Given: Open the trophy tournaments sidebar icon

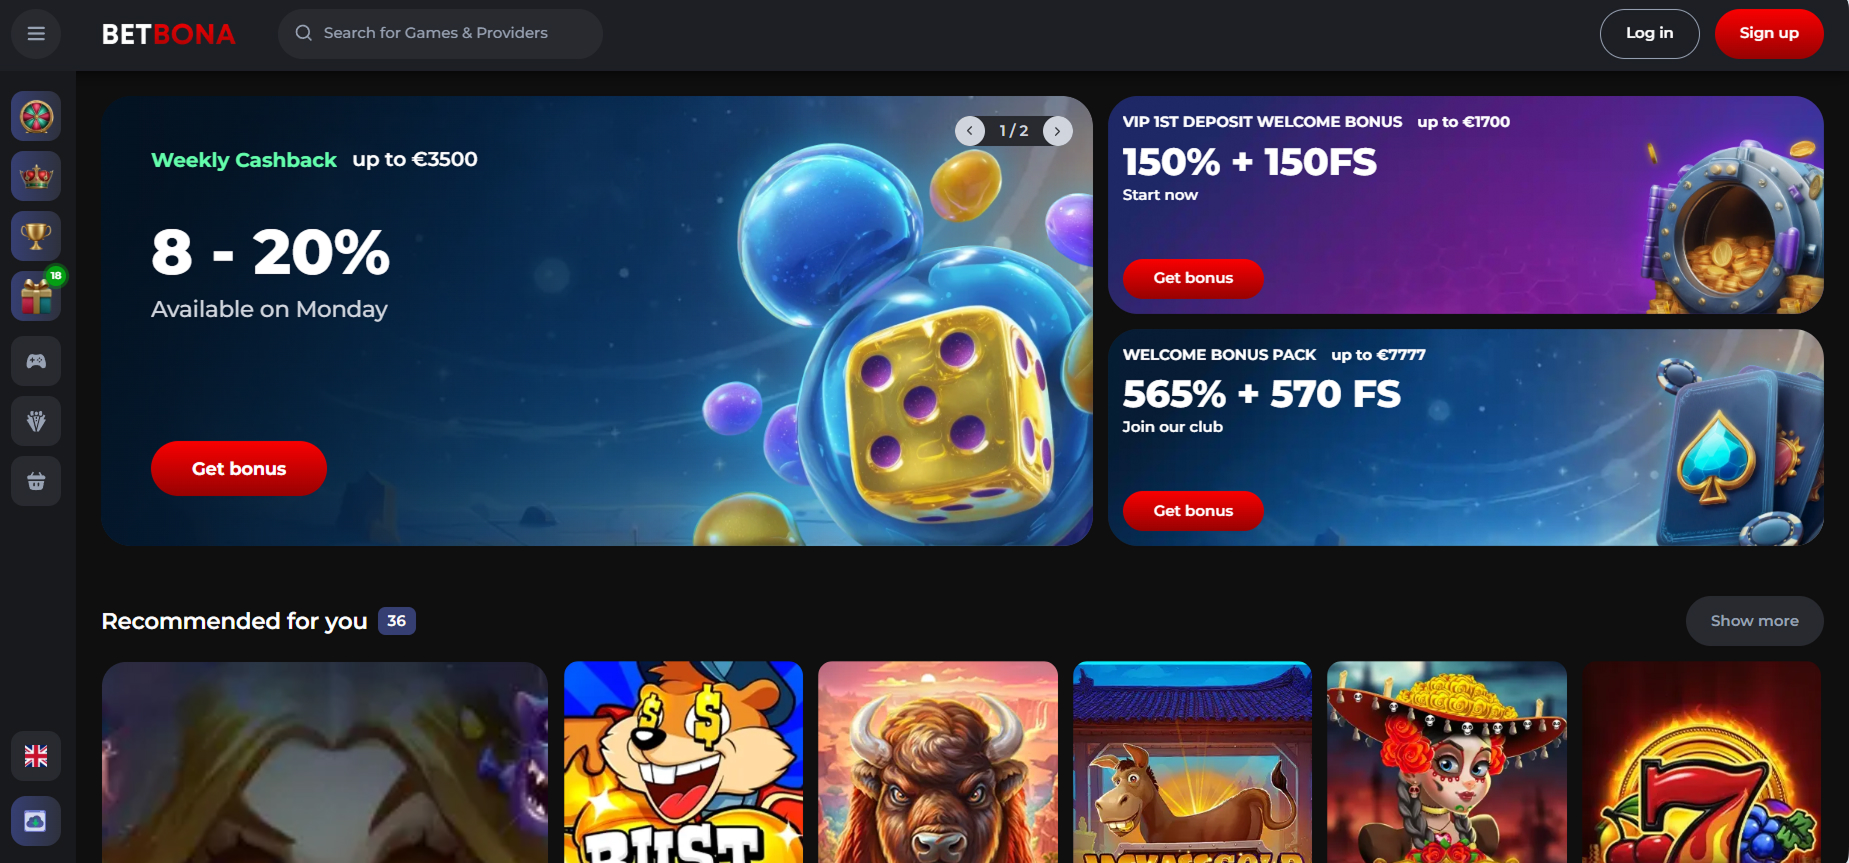Looking at the screenshot, I should [x=36, y=237].
